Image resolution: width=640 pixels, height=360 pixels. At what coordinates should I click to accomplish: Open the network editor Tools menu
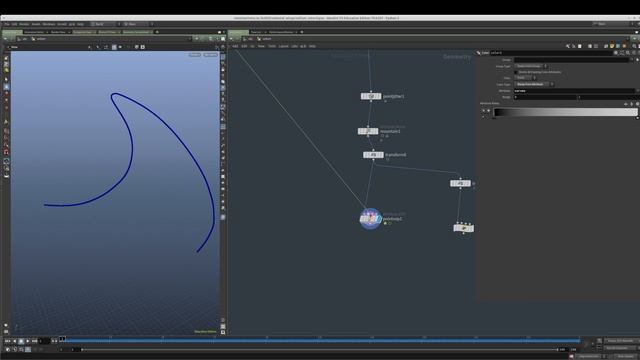[x=272, y=46]
